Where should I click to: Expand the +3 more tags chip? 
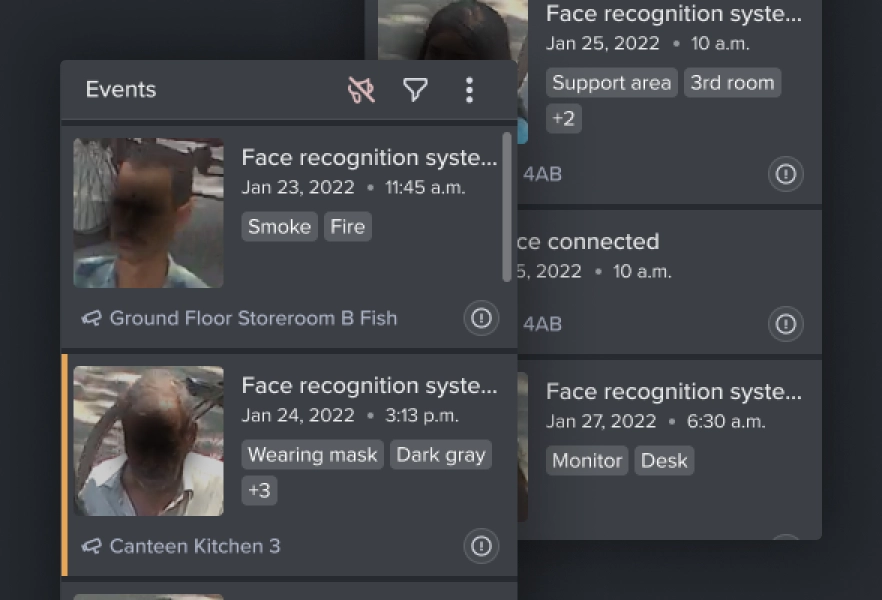coord(259,490)
